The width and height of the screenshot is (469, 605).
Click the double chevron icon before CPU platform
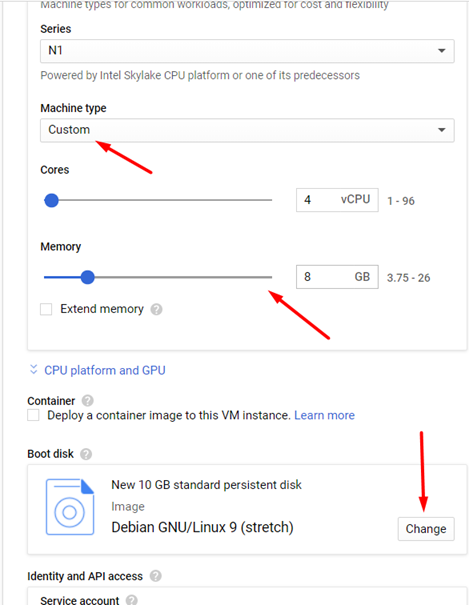pos(34,370)
